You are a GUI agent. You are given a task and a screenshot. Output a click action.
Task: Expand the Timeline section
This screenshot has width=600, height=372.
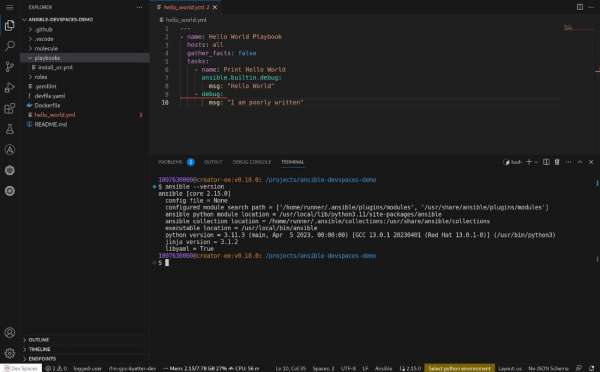click(39, 349)
